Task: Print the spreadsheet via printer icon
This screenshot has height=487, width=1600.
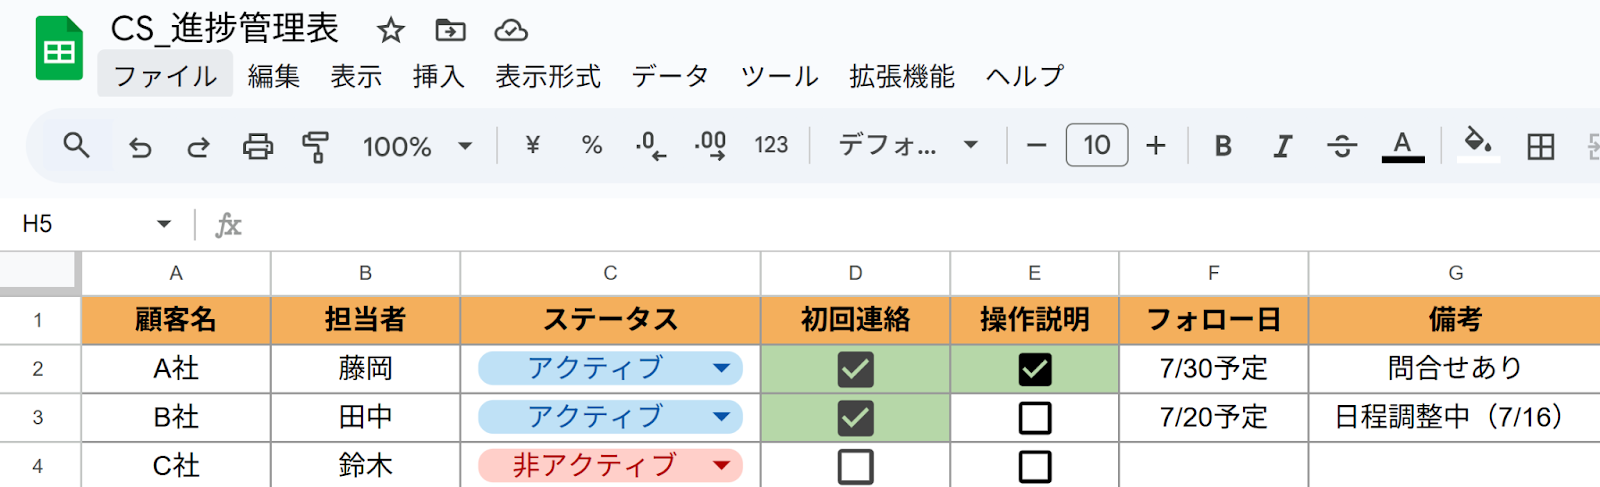Action: (258, 147)
